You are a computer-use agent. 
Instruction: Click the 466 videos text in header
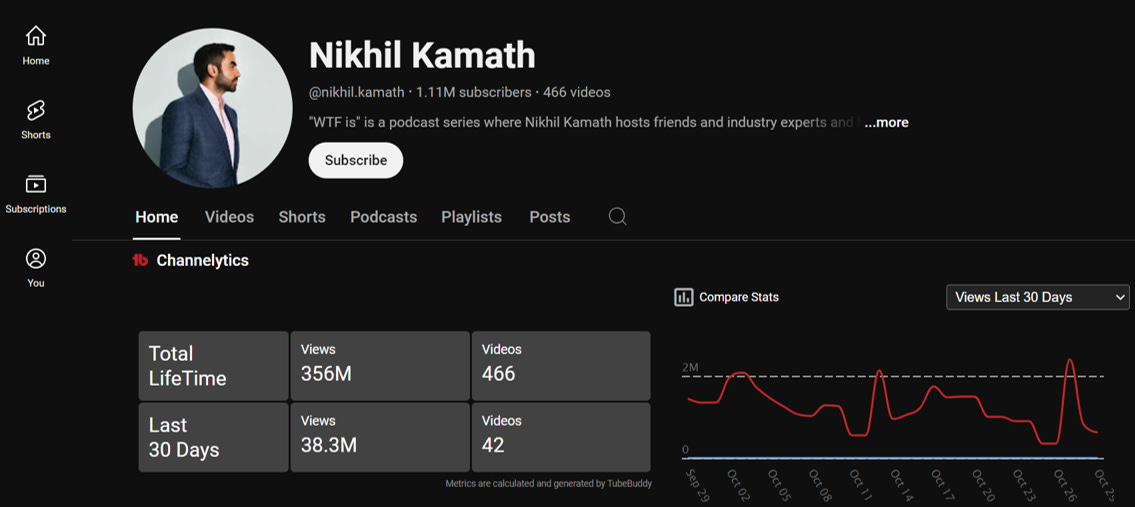pos(577,93)
